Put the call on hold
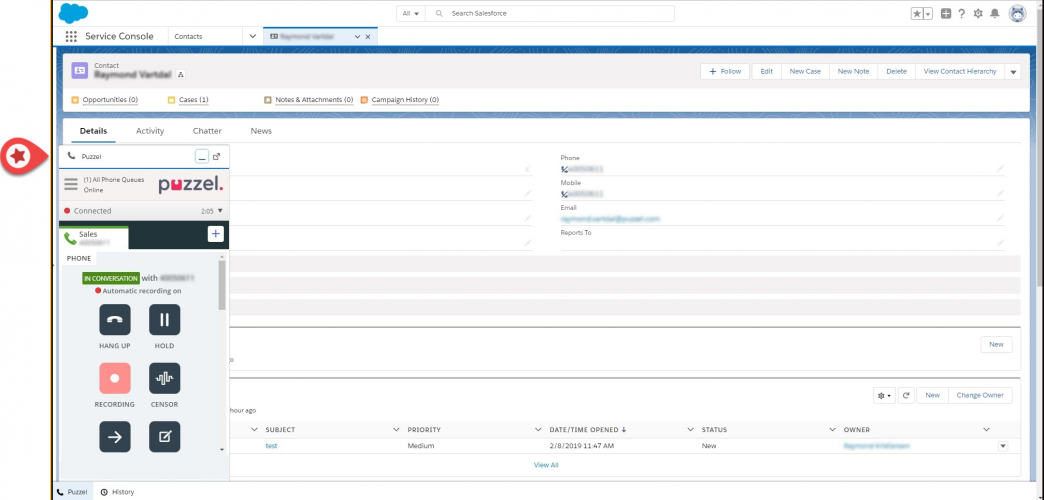This screenshot has height=500, width=1044. tap(164, 320)
